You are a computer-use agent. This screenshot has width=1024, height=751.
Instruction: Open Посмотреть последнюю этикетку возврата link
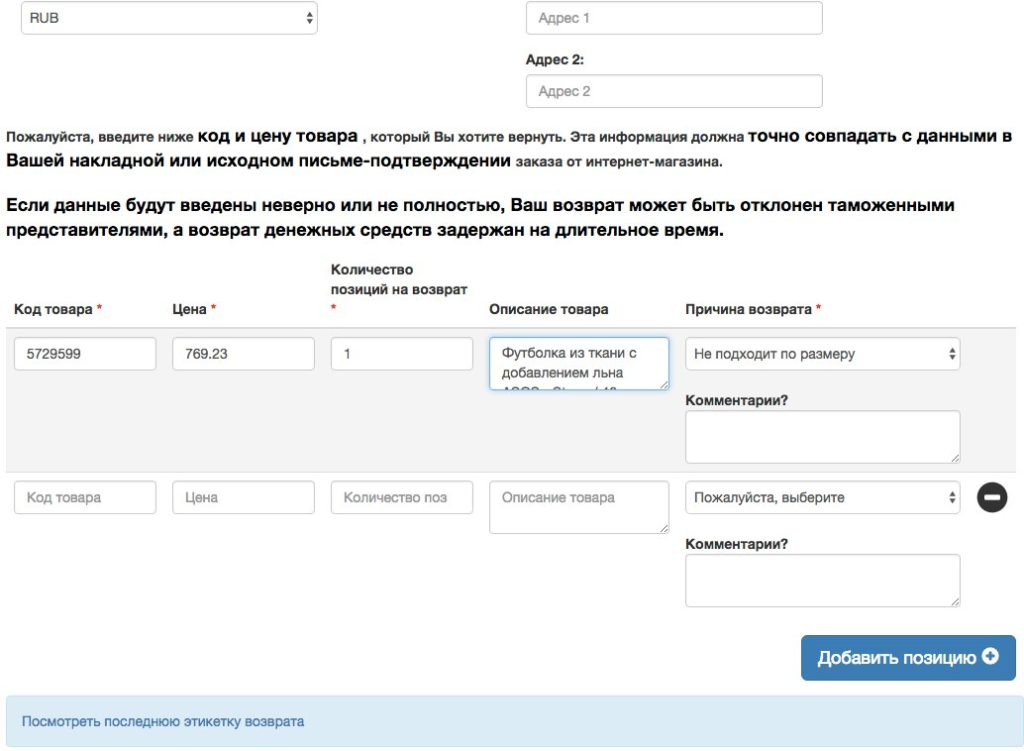(163, 722)
